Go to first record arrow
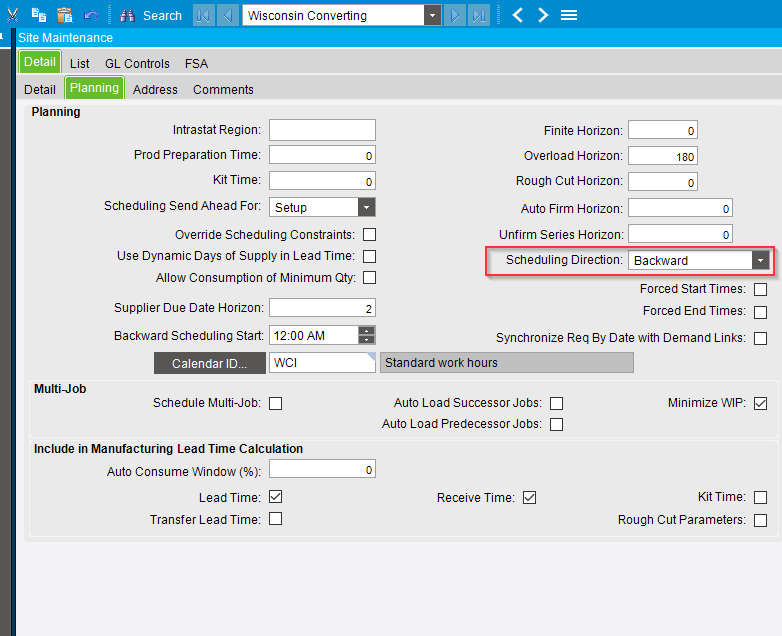Viewport: 782px width, 636px height. click(x=203, y=15)
